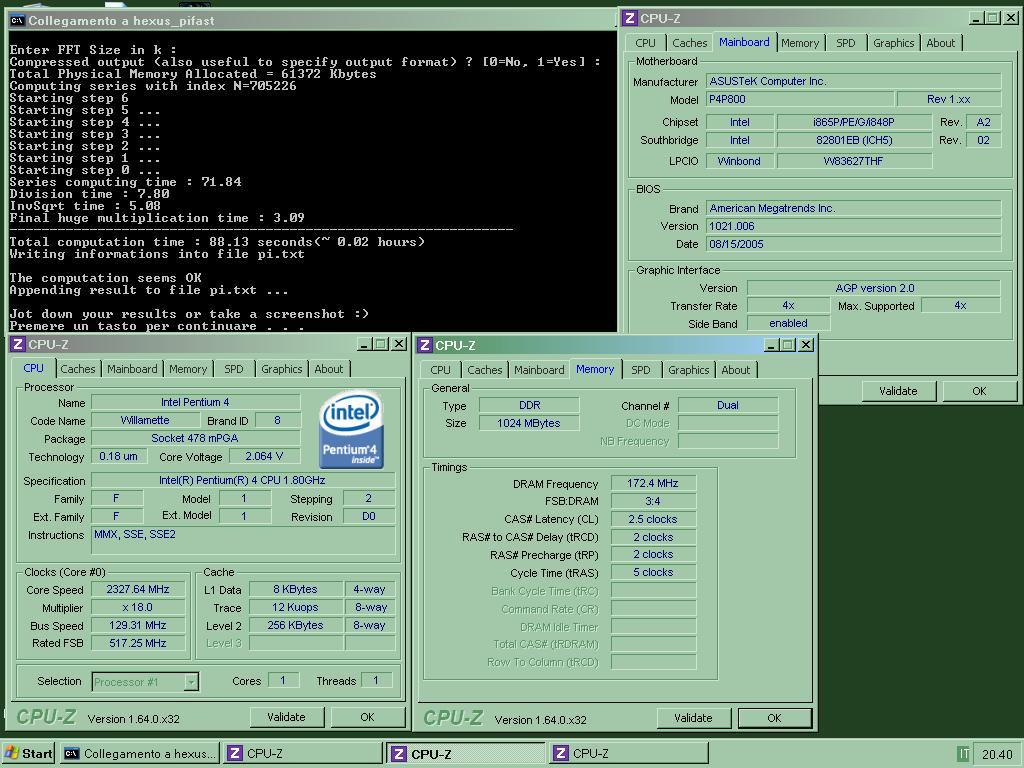Open About tab in CPU window

pos(328,369)
